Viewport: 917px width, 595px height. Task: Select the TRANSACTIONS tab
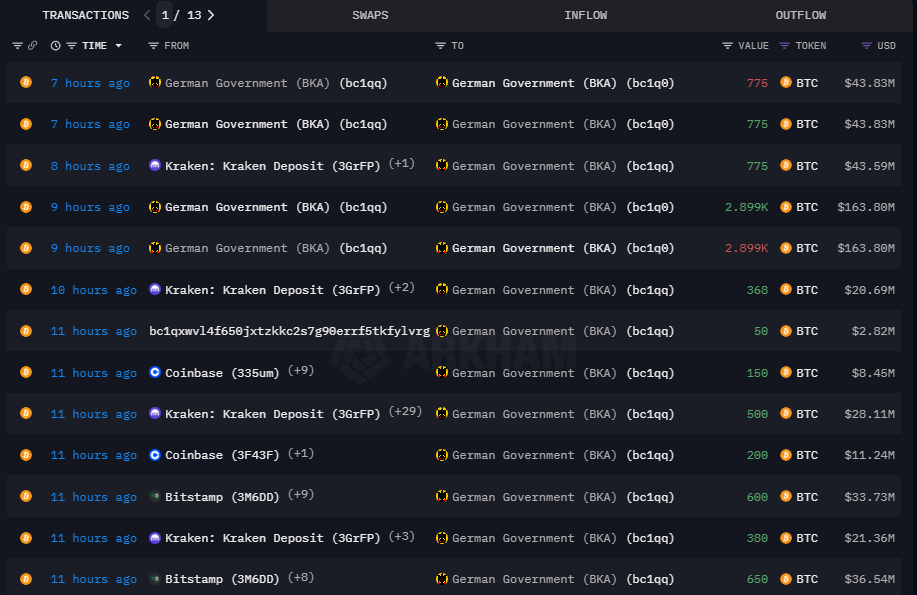85,15
